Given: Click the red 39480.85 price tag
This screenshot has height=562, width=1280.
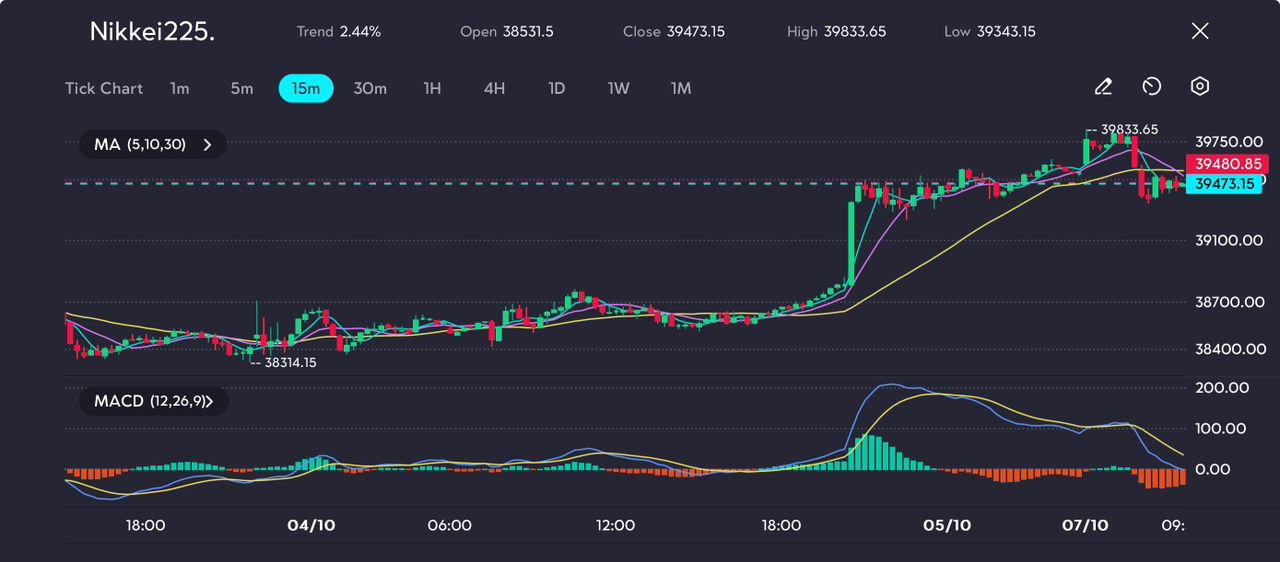Looking at the screenshot, I should pyautogui.click(x=1226, y=164).
